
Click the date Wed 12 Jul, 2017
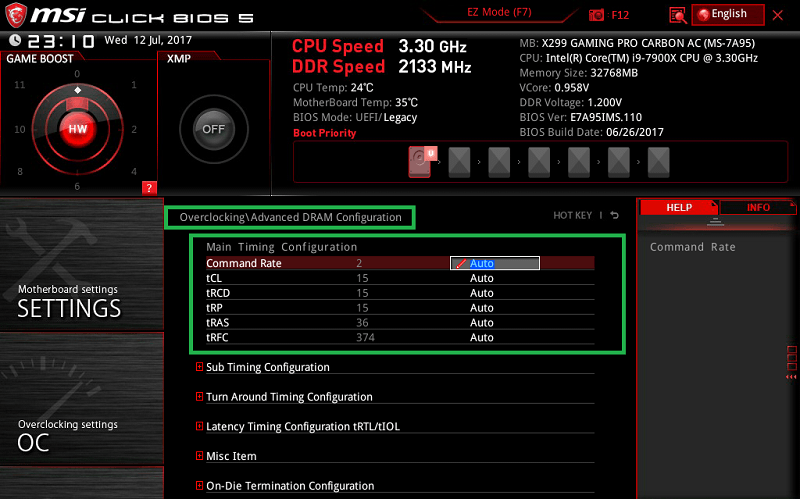[x=148, y=40]
